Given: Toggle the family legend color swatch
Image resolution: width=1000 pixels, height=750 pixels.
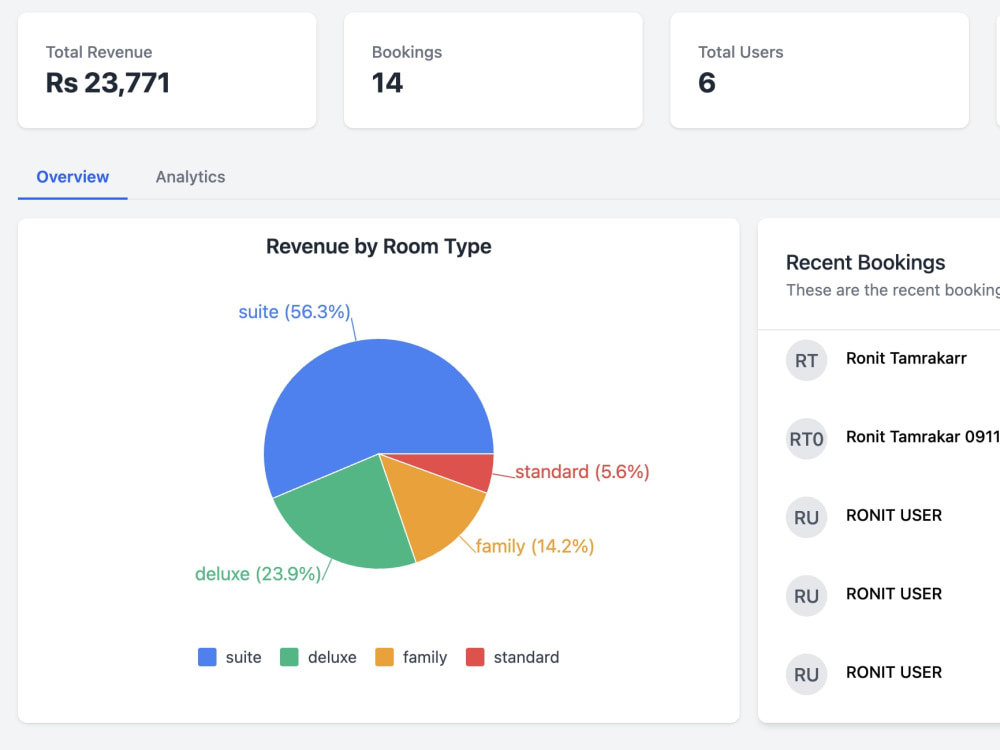Looking at the screenshot, I should click(x=385, y=657).
